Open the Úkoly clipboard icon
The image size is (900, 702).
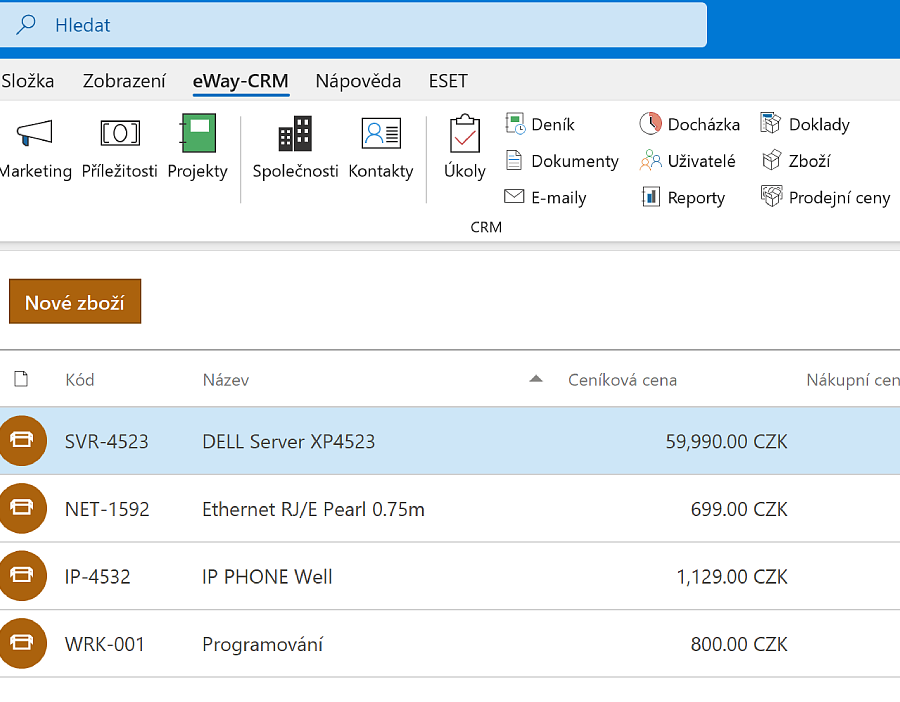[464, 133]
